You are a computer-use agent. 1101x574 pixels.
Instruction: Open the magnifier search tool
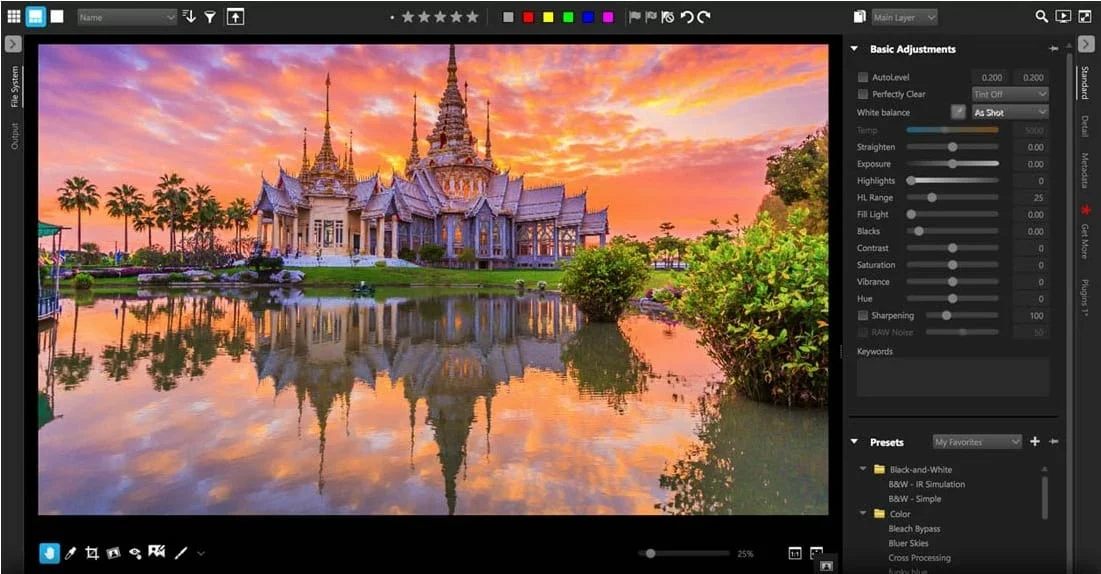click(x=1042, y=16)
